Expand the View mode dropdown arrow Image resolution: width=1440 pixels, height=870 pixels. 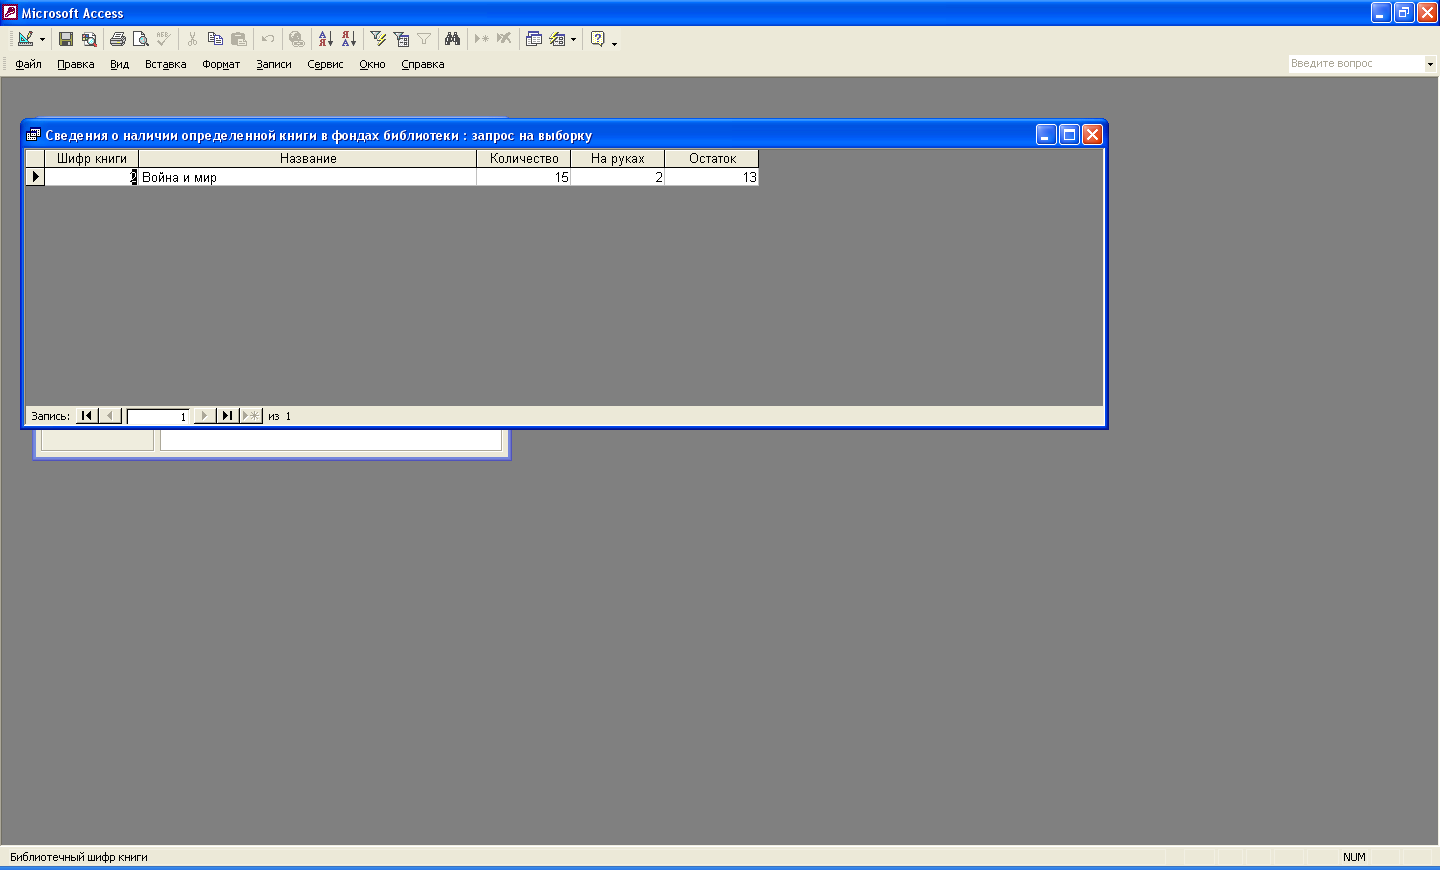pos(42,40)
